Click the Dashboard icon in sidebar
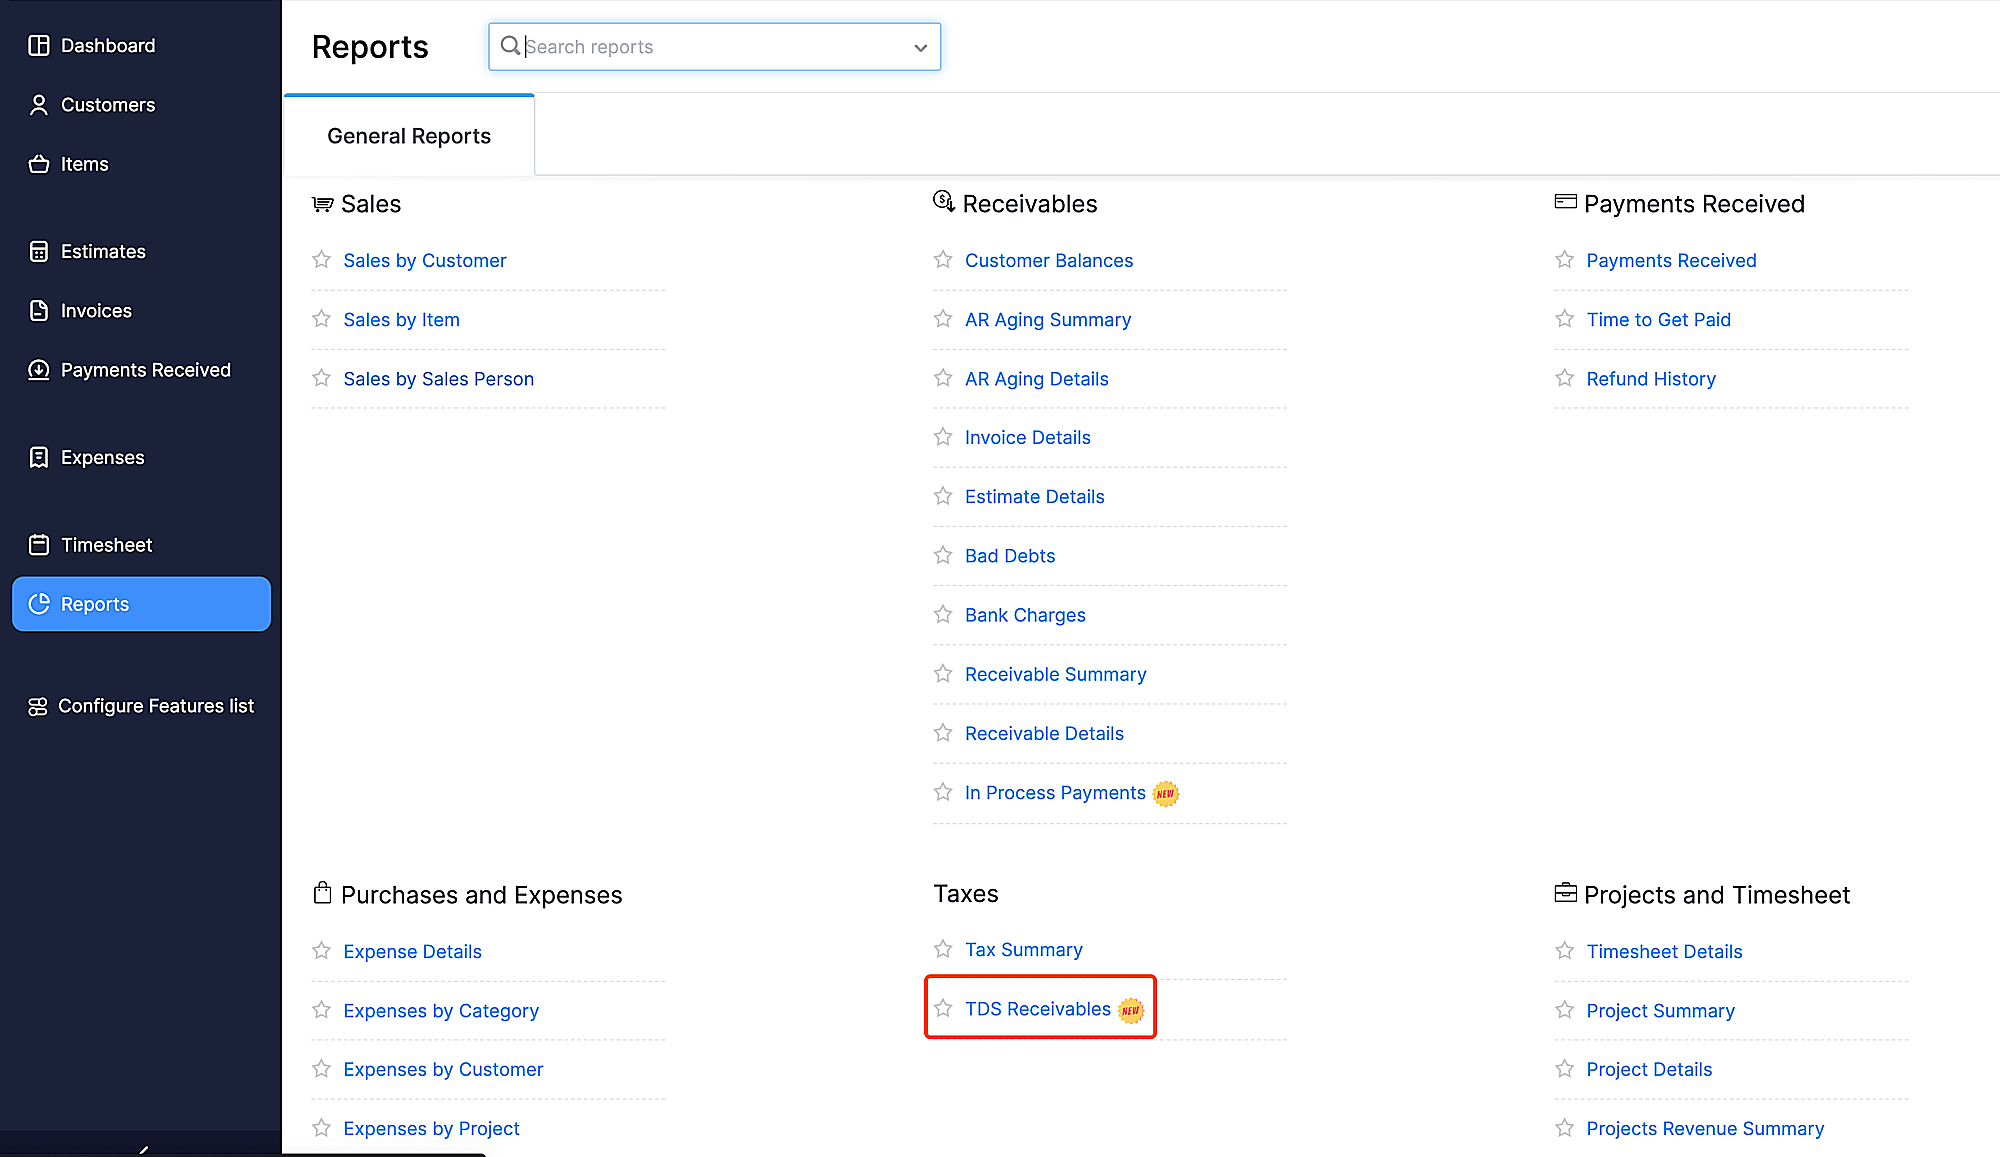The image size is (2000, 1157). point(38,45)
